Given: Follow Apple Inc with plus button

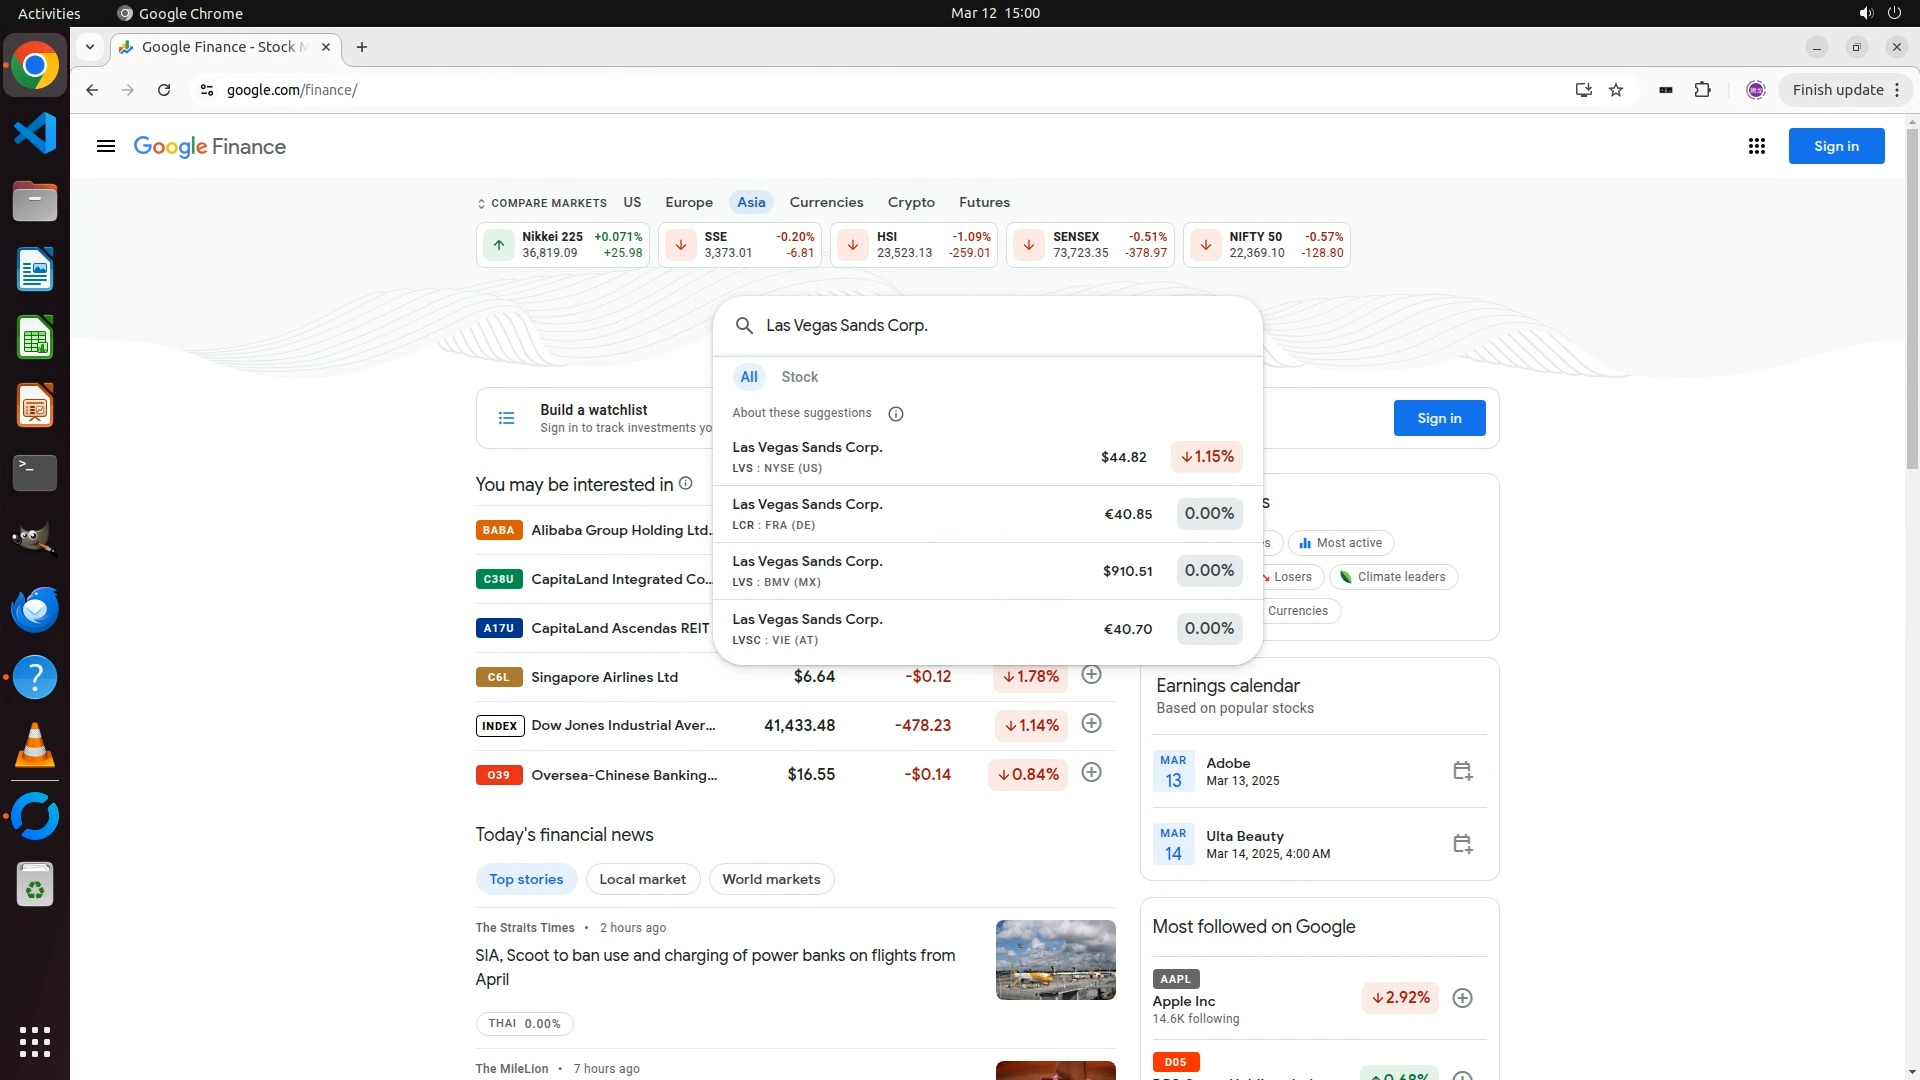Looking at the screenshot, I should pyautogui.click(x=1462, y=998).
